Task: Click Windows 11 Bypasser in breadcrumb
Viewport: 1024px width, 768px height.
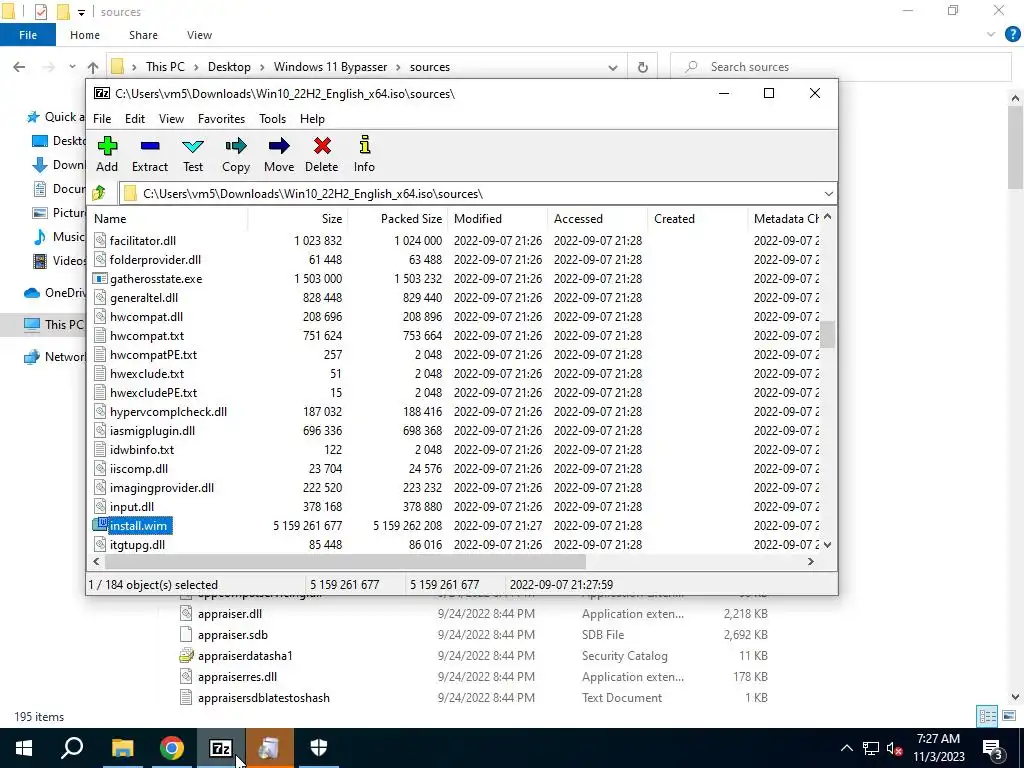Action: (330, 67)
